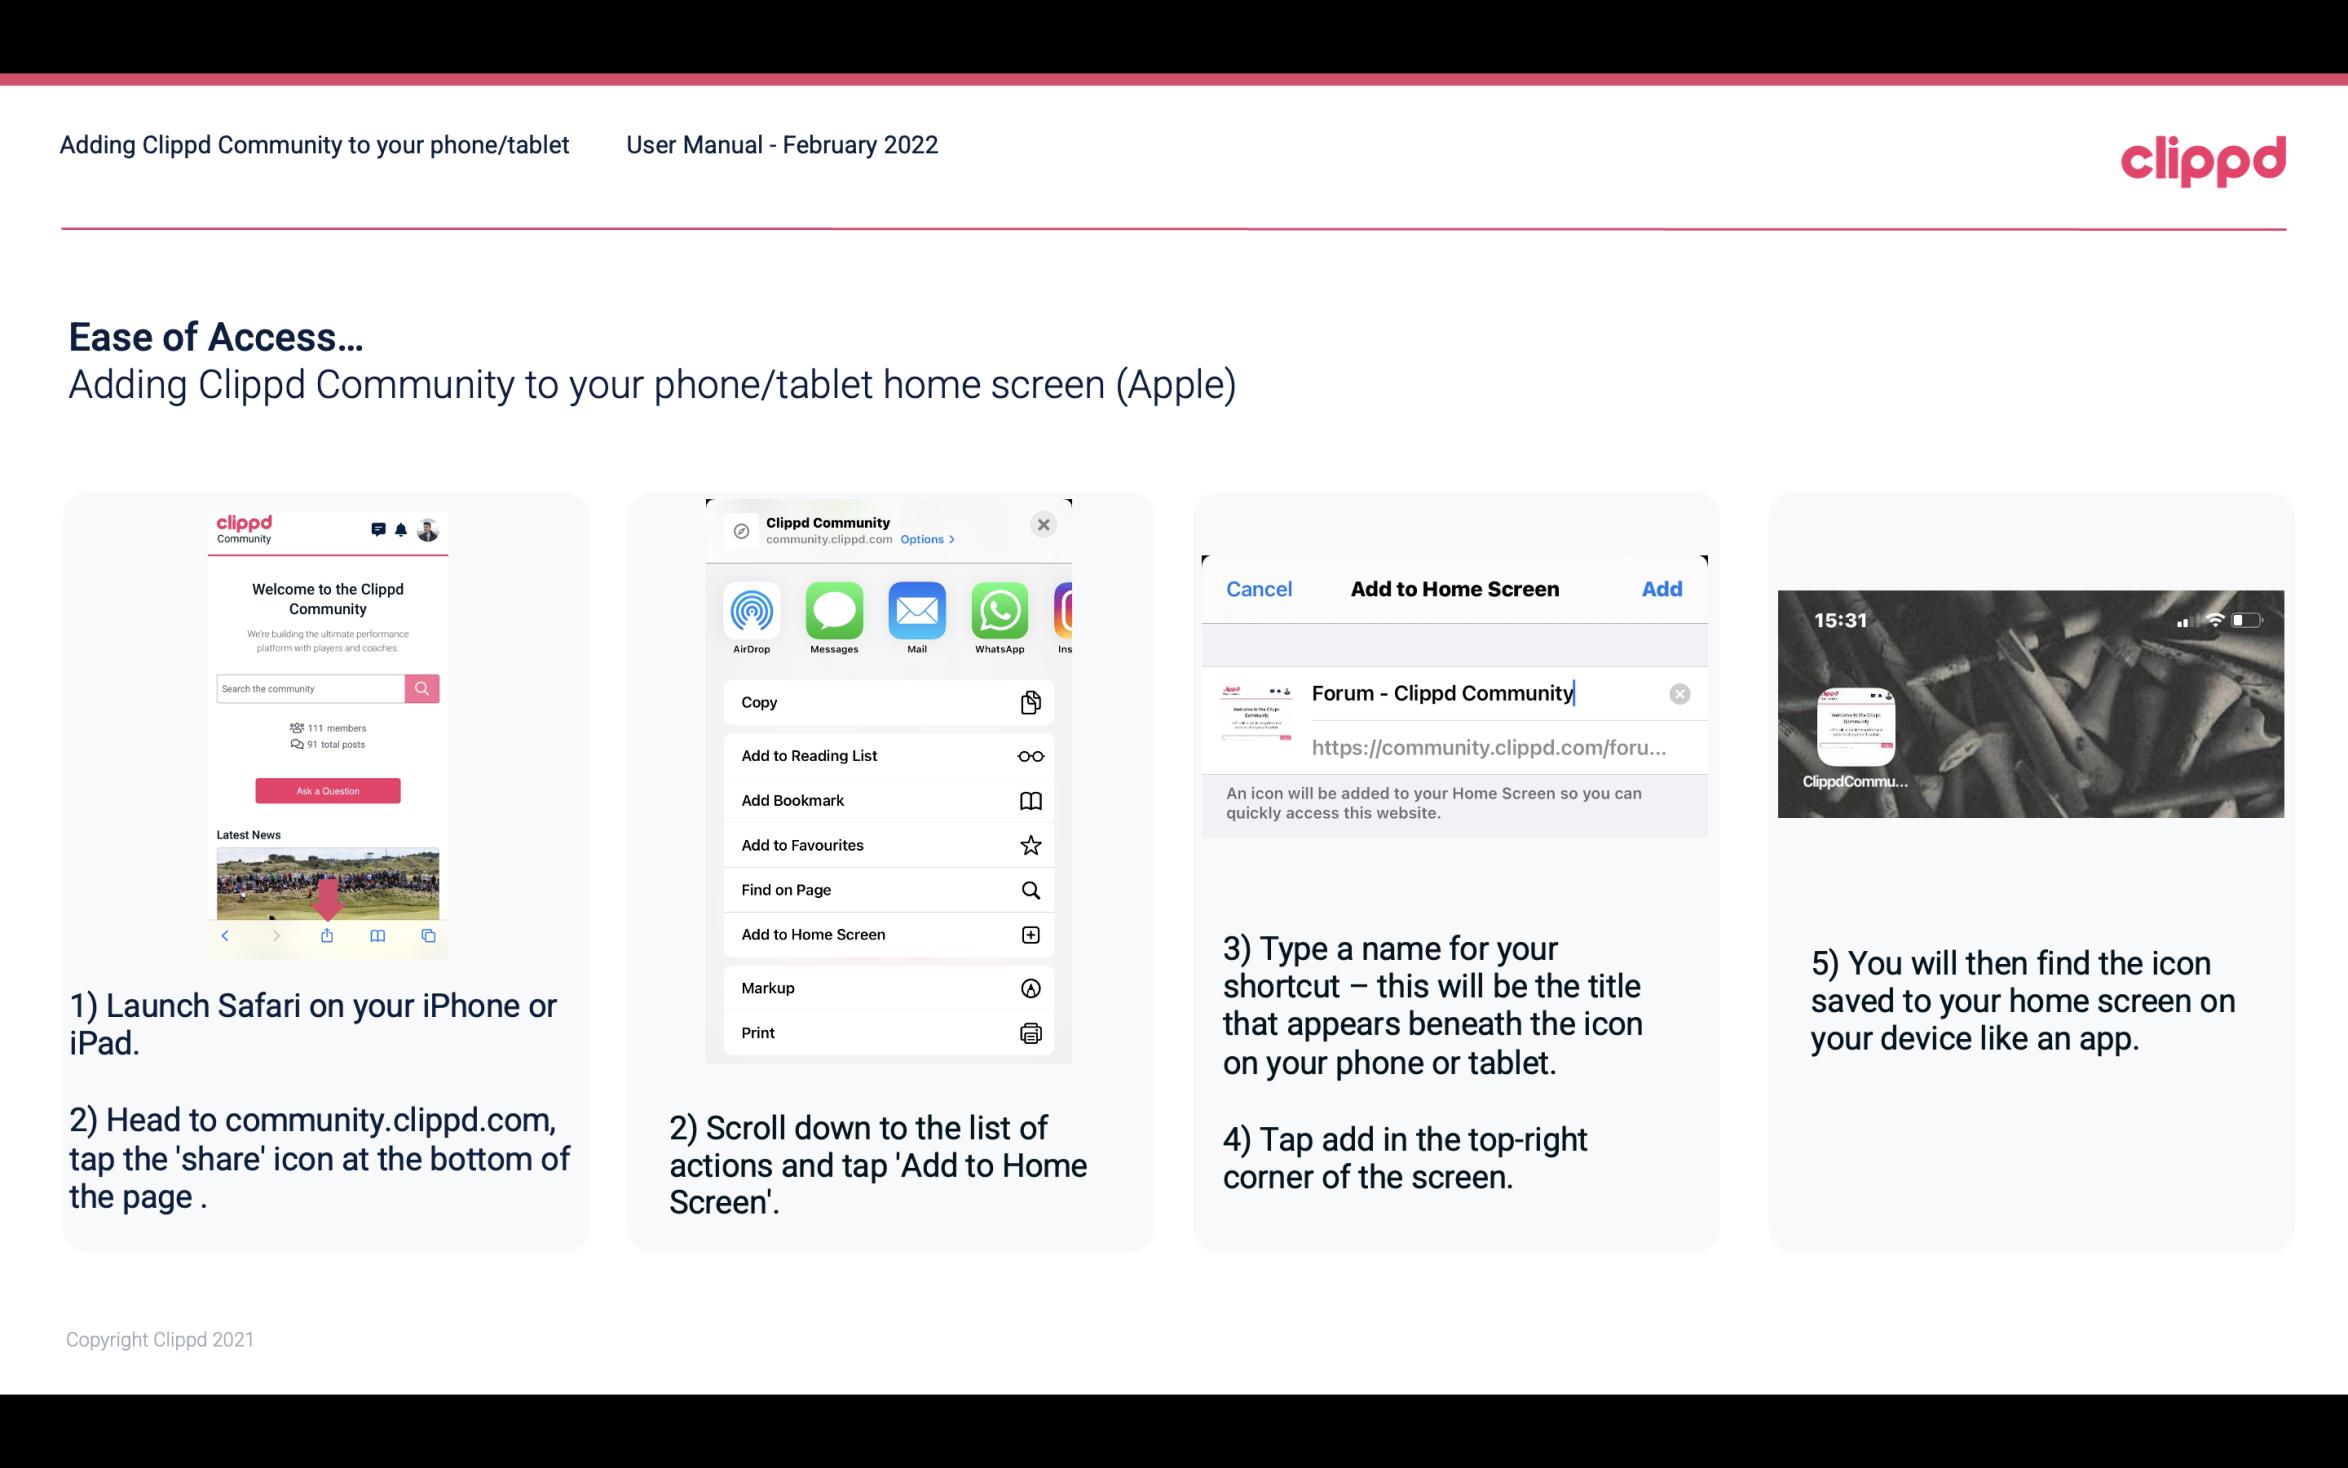This screenshot has width=2348, height=1468.
Task: Click the Cancel button on home screen dialog
Action: click(x=1259, y=587)
